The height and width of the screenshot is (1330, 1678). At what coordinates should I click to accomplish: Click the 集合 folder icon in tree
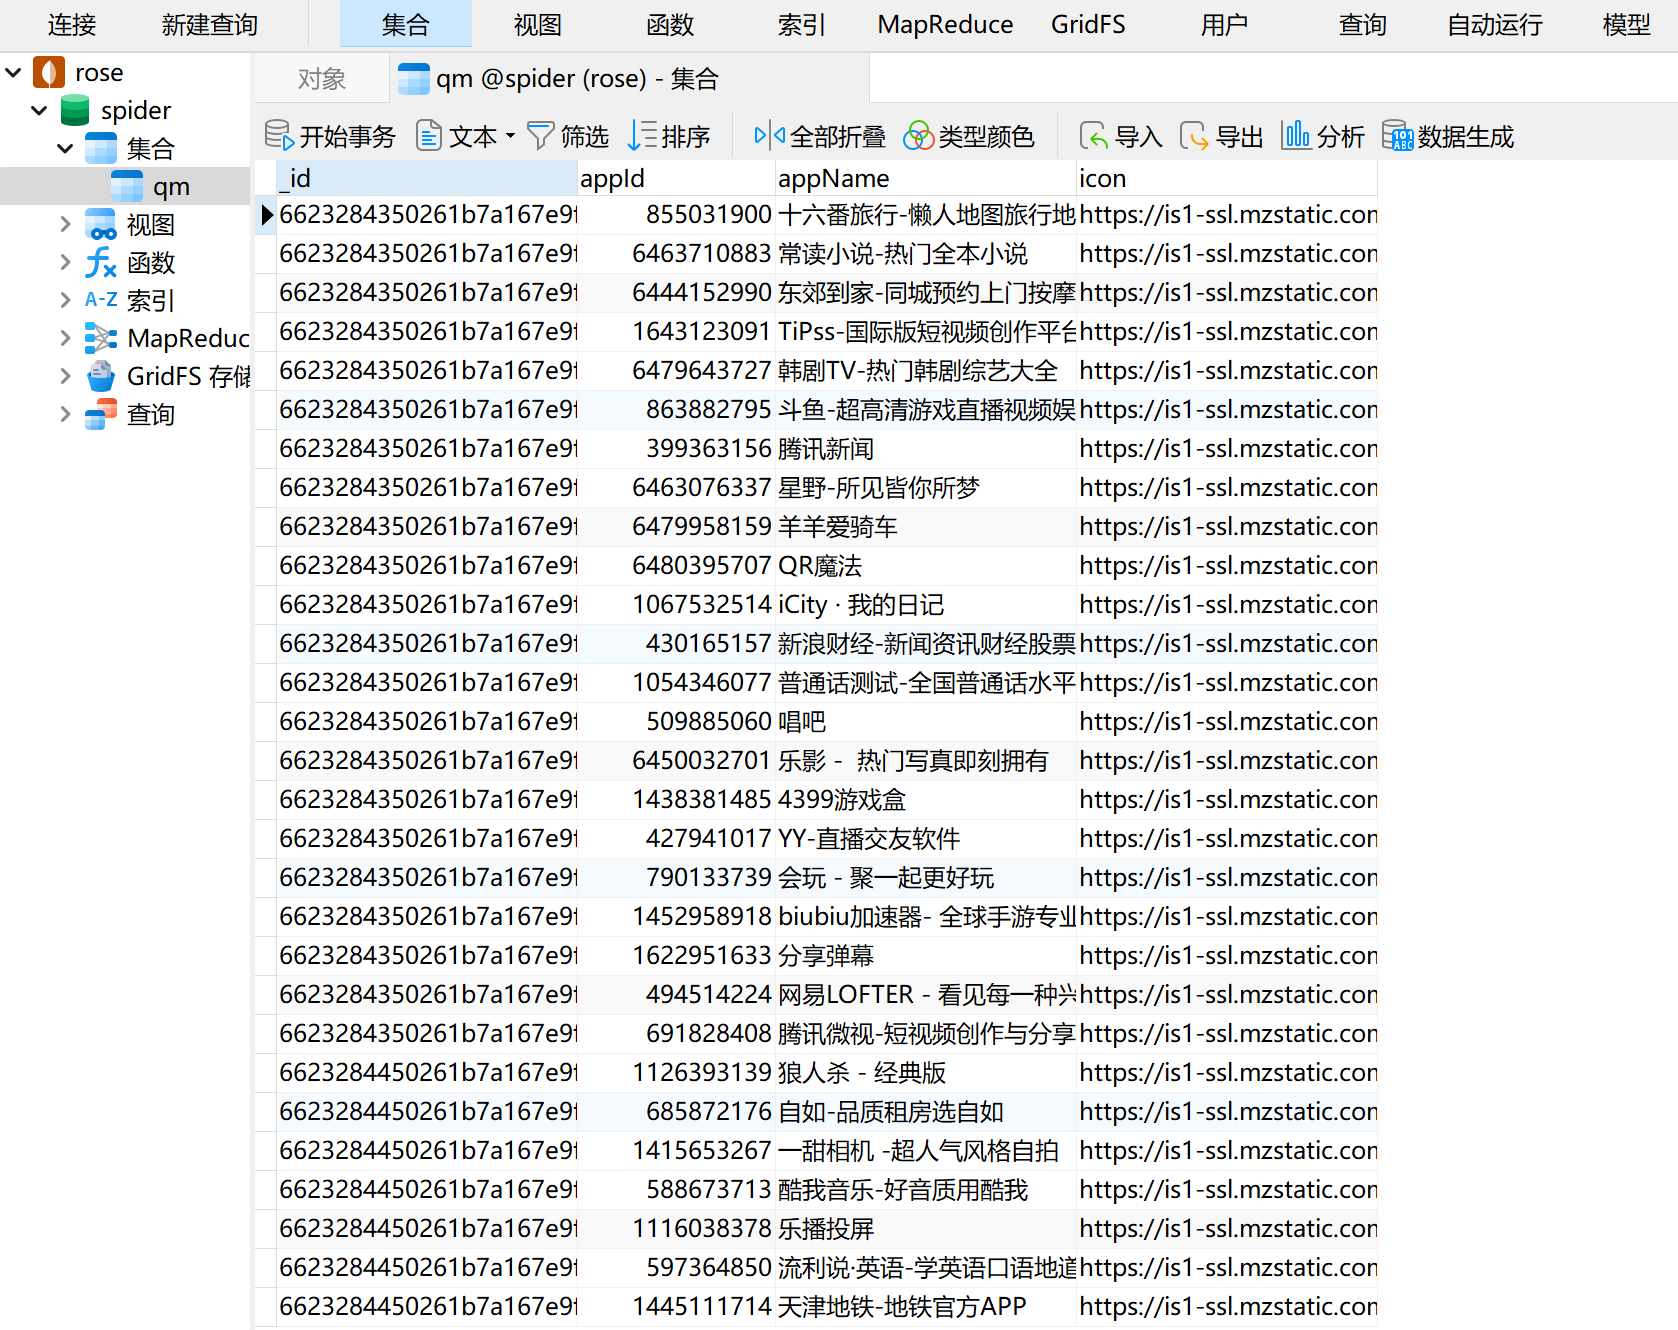(x=101, y=148)
